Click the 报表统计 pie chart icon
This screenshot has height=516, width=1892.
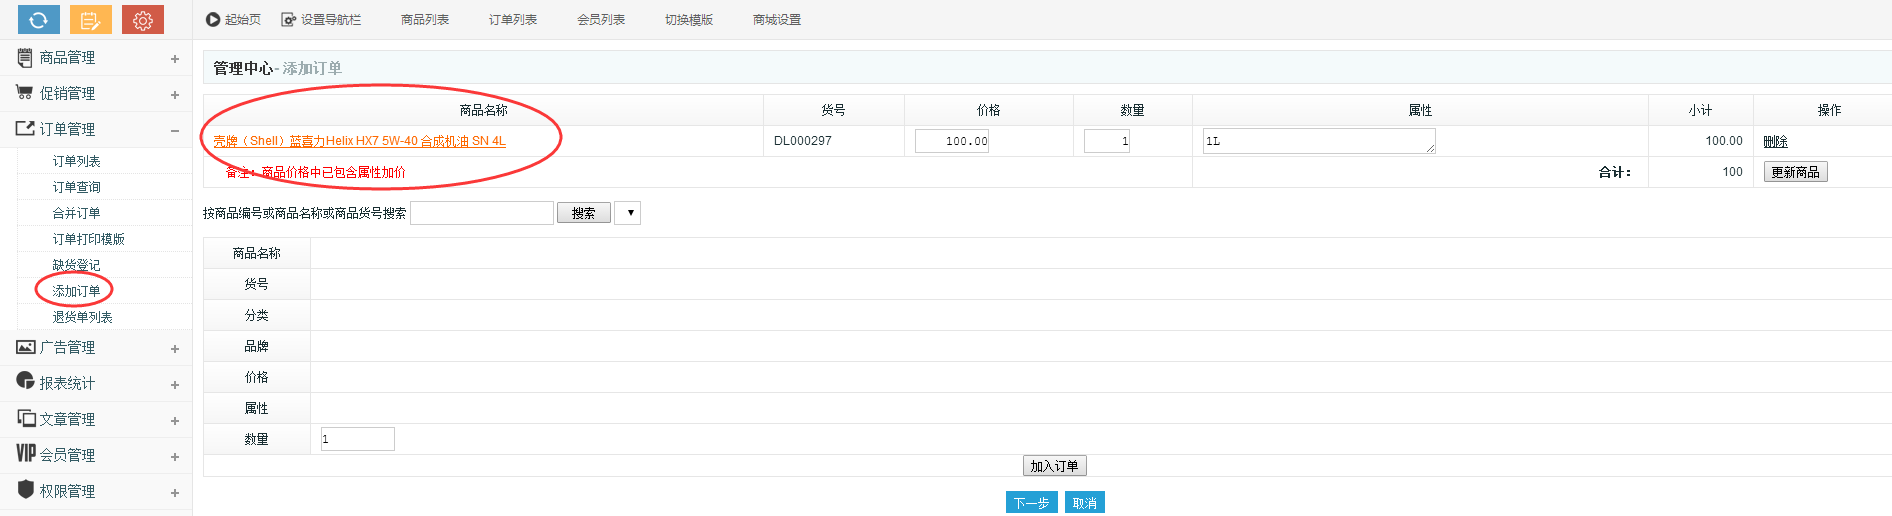tap(26, 381)
